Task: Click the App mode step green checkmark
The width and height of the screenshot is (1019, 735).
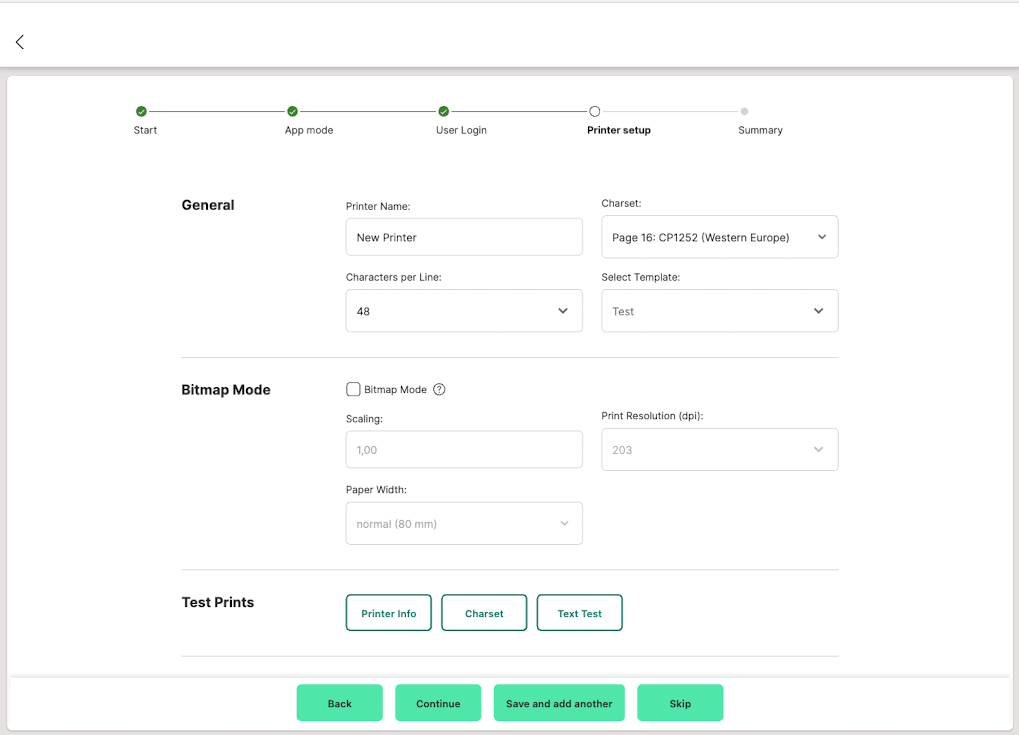Action: pos(292,112)
